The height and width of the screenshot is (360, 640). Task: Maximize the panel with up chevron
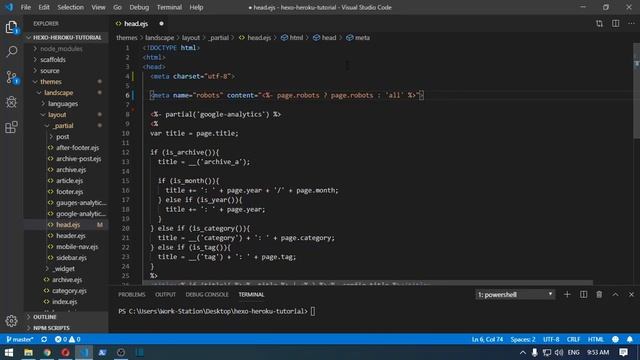615,294
